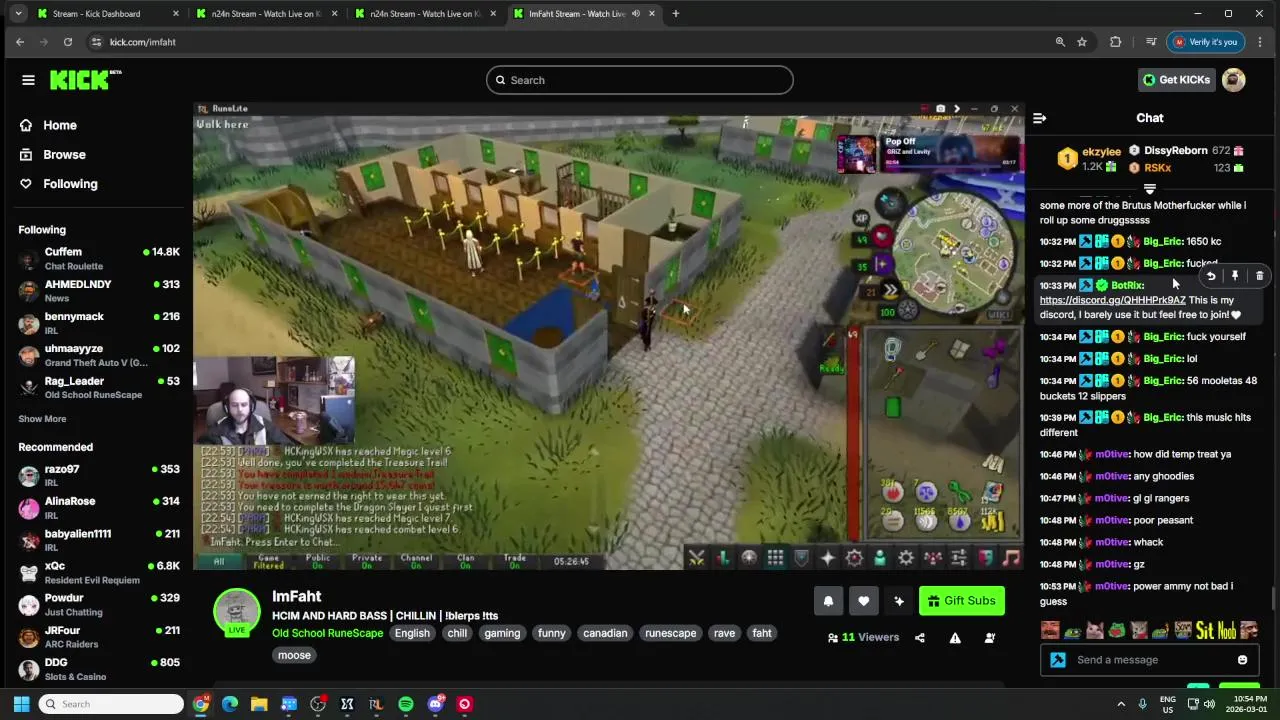Open the Kick hamburger menu

[28, 80]
